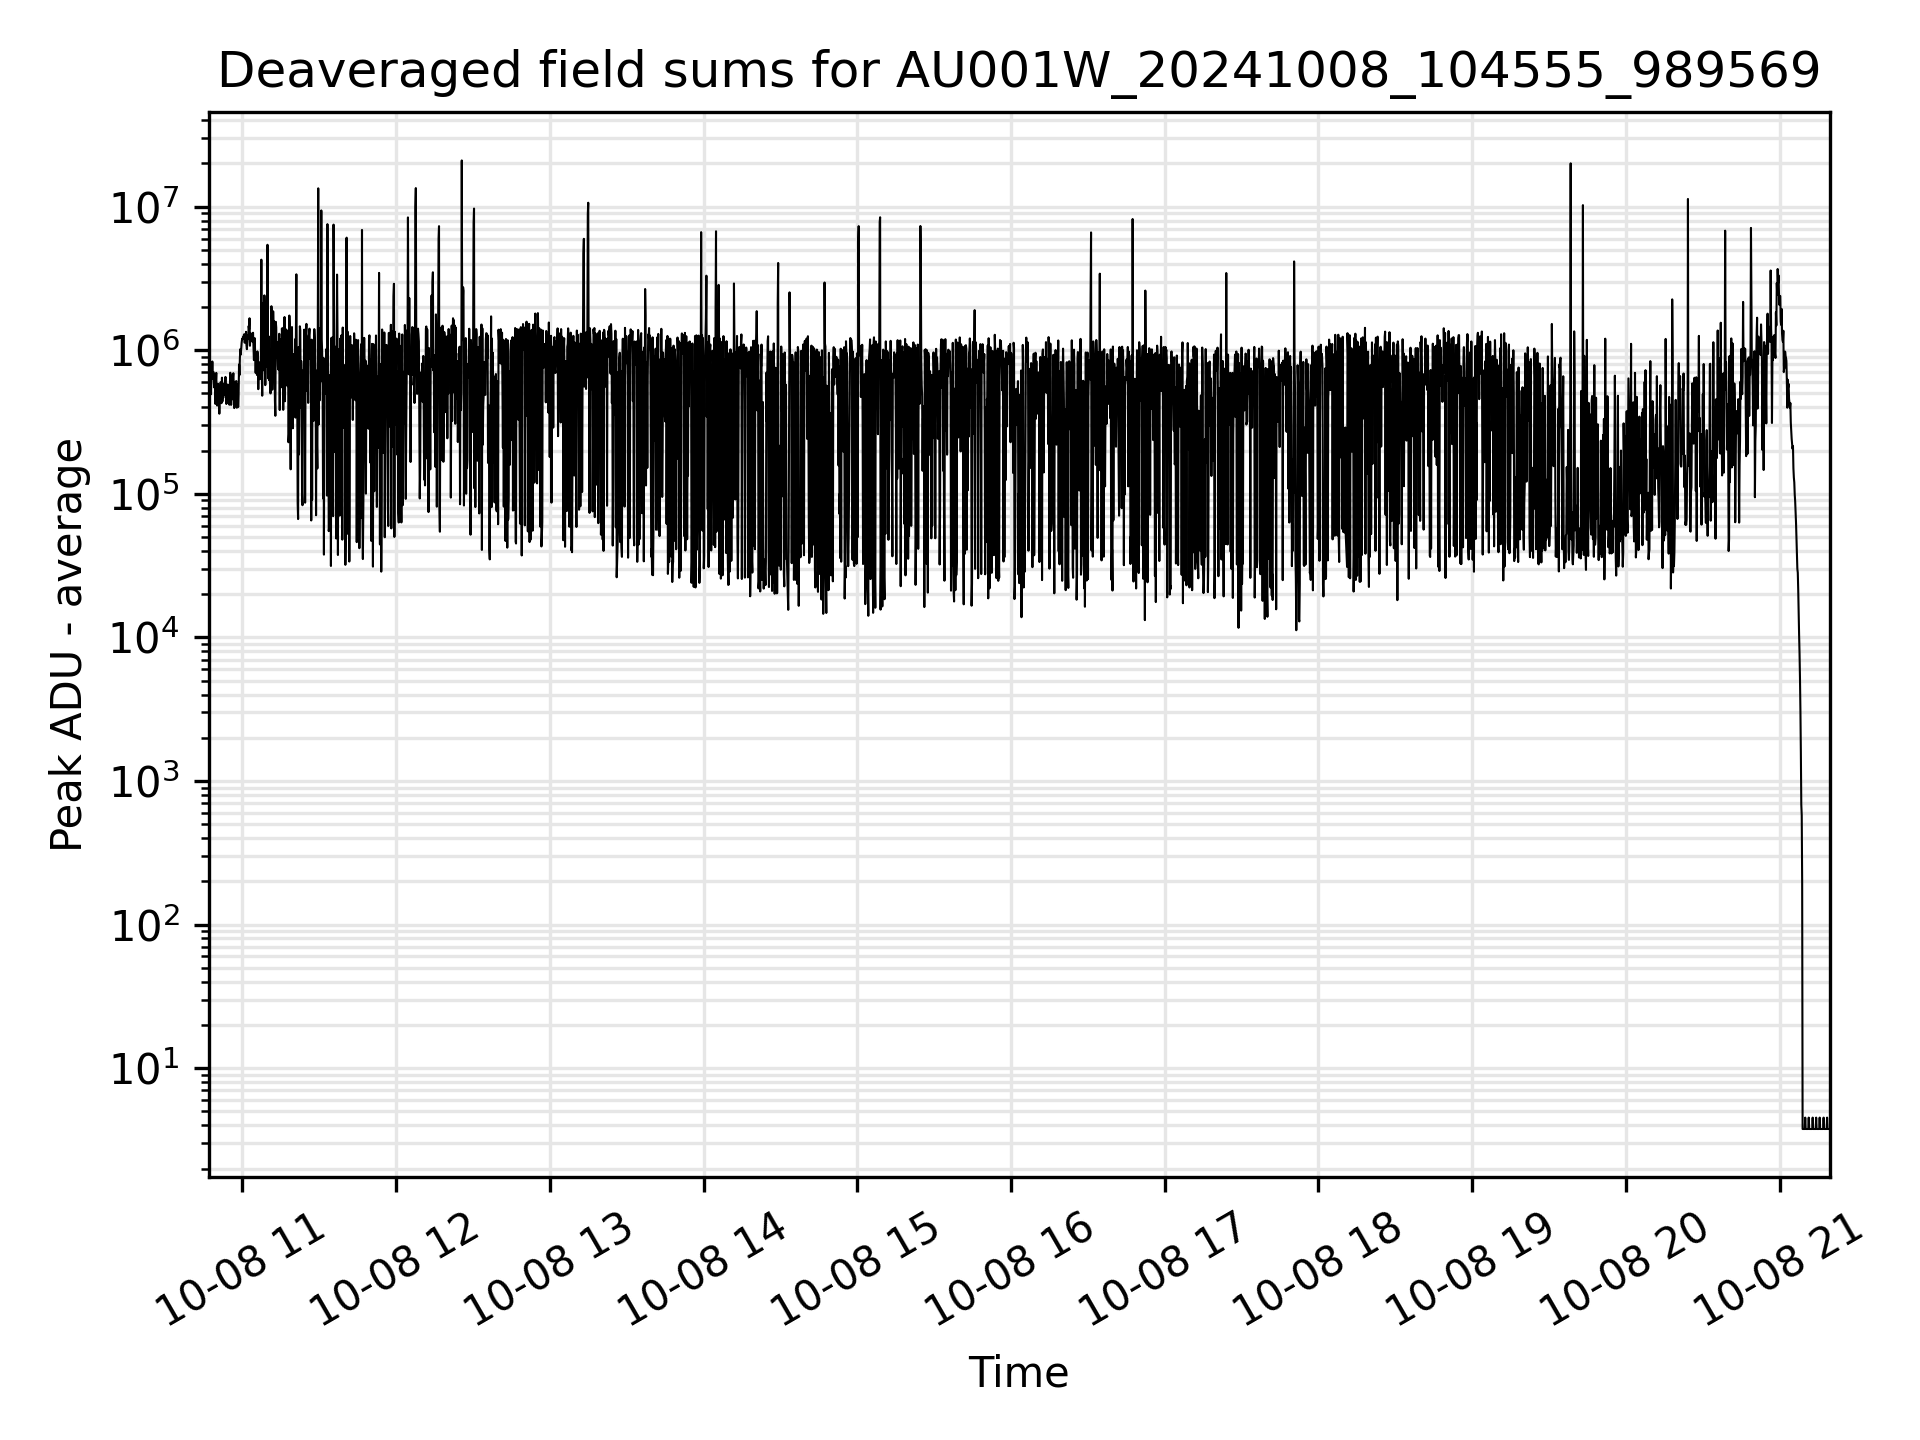The height and width of the screenshot is (1440, 1920).
Task: Click the y-axis tick label 10^6
Action: pos(146,351)
